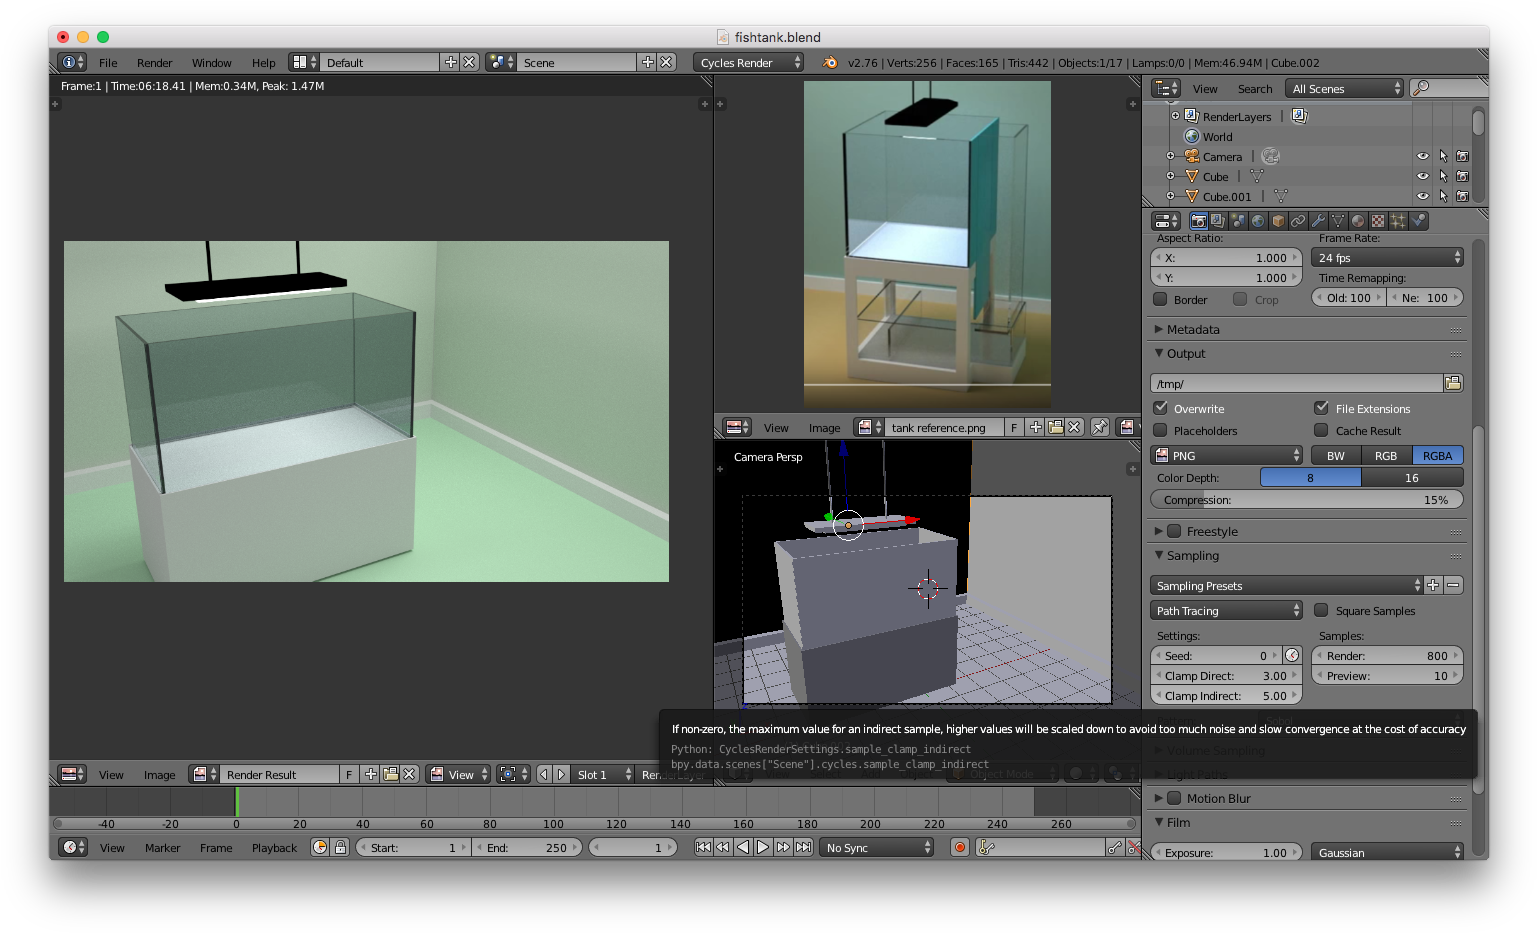
Task: Set color depth to 16
Action: point(1411,477)
